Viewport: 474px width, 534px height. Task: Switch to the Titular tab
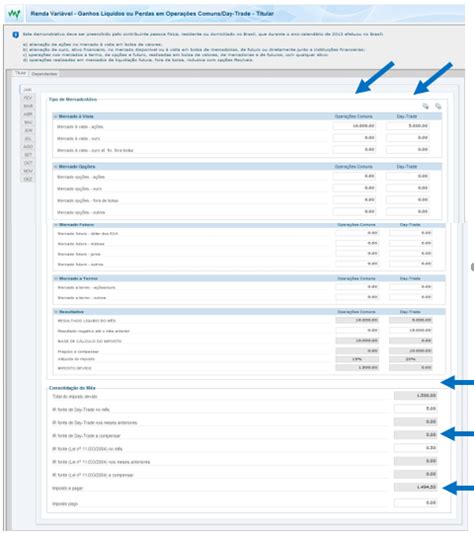(20, 73)
